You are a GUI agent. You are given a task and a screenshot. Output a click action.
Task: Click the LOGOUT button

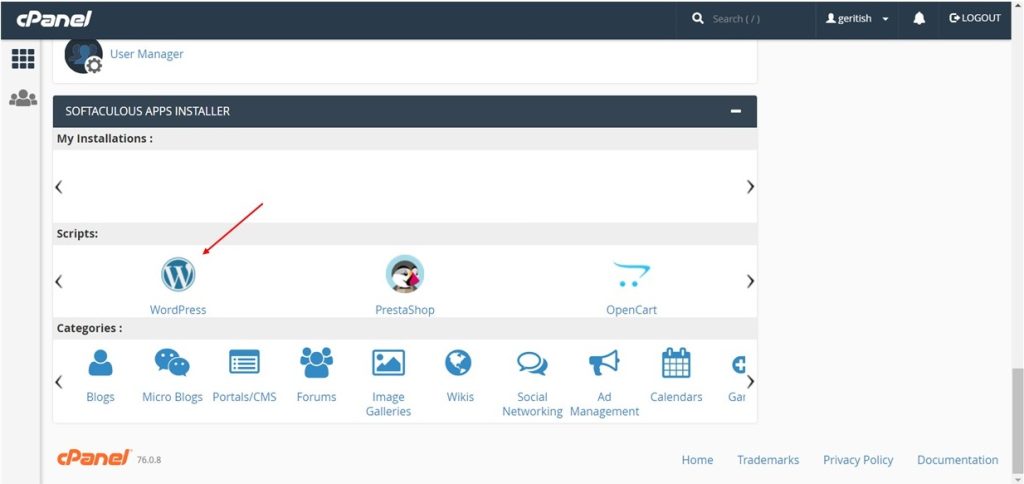point(975,18)
